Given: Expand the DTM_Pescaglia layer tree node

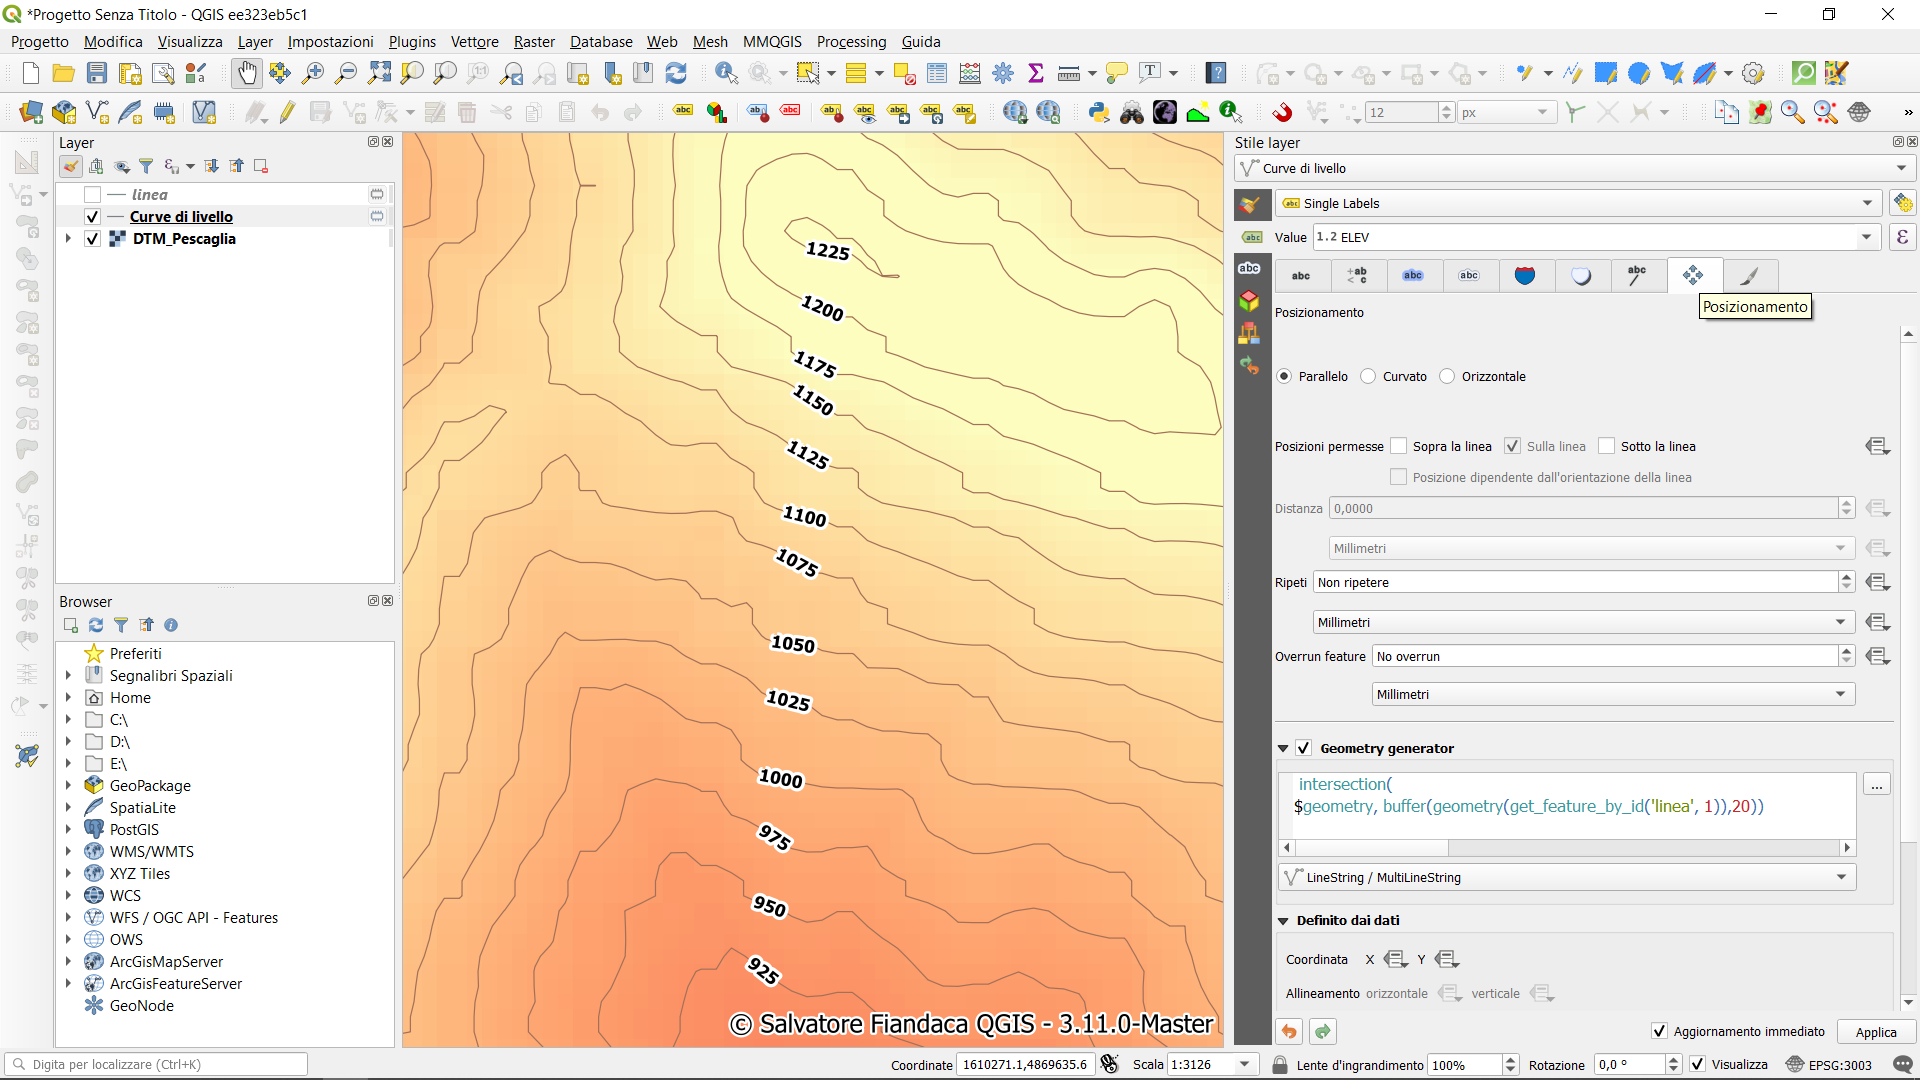Looking at the screenshot, I should click(x=68, y=239).
